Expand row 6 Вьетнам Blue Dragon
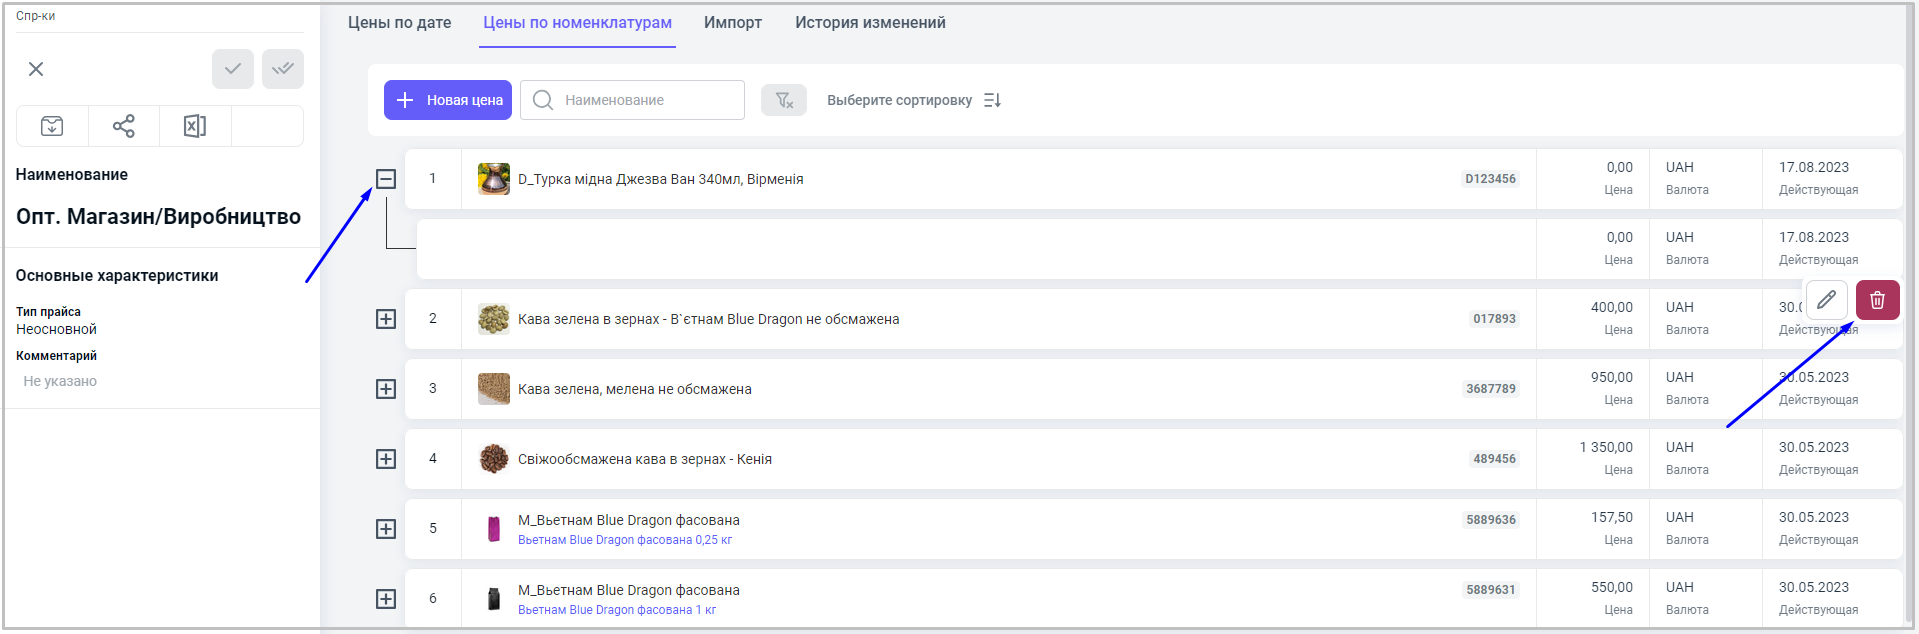The image size is (1919, 634). pyautogui.click(x=386, y=599)
